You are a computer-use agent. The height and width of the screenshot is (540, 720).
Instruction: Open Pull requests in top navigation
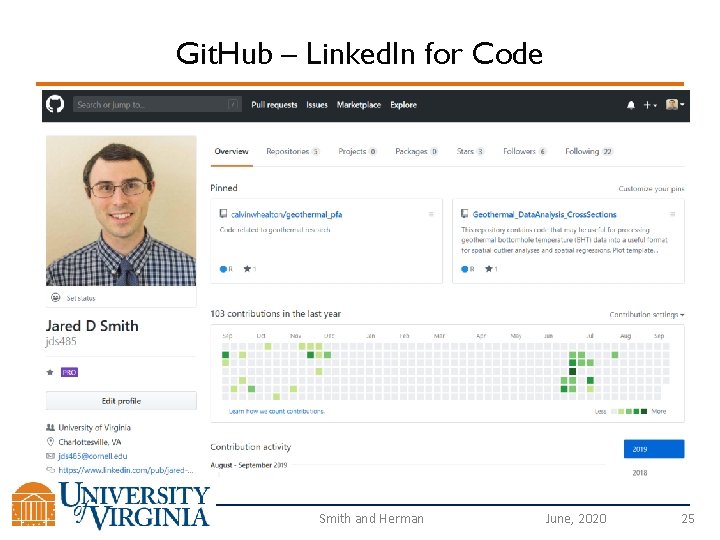[274, 104]
